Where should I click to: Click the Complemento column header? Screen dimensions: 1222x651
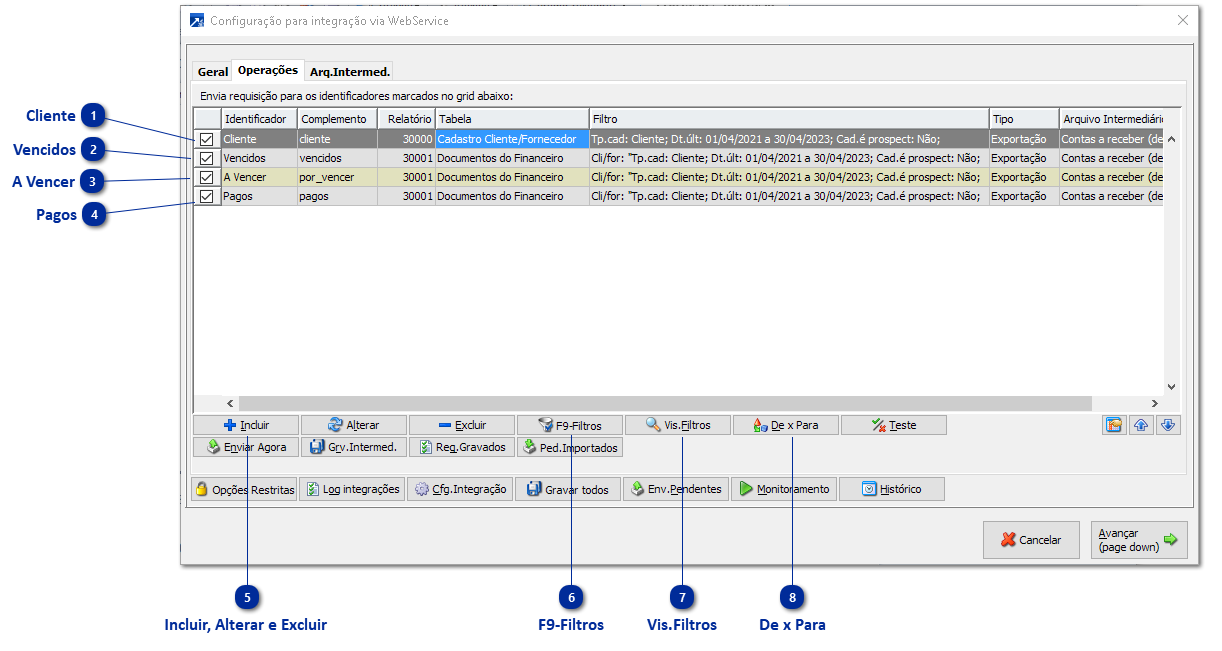(x=337, y=119)
